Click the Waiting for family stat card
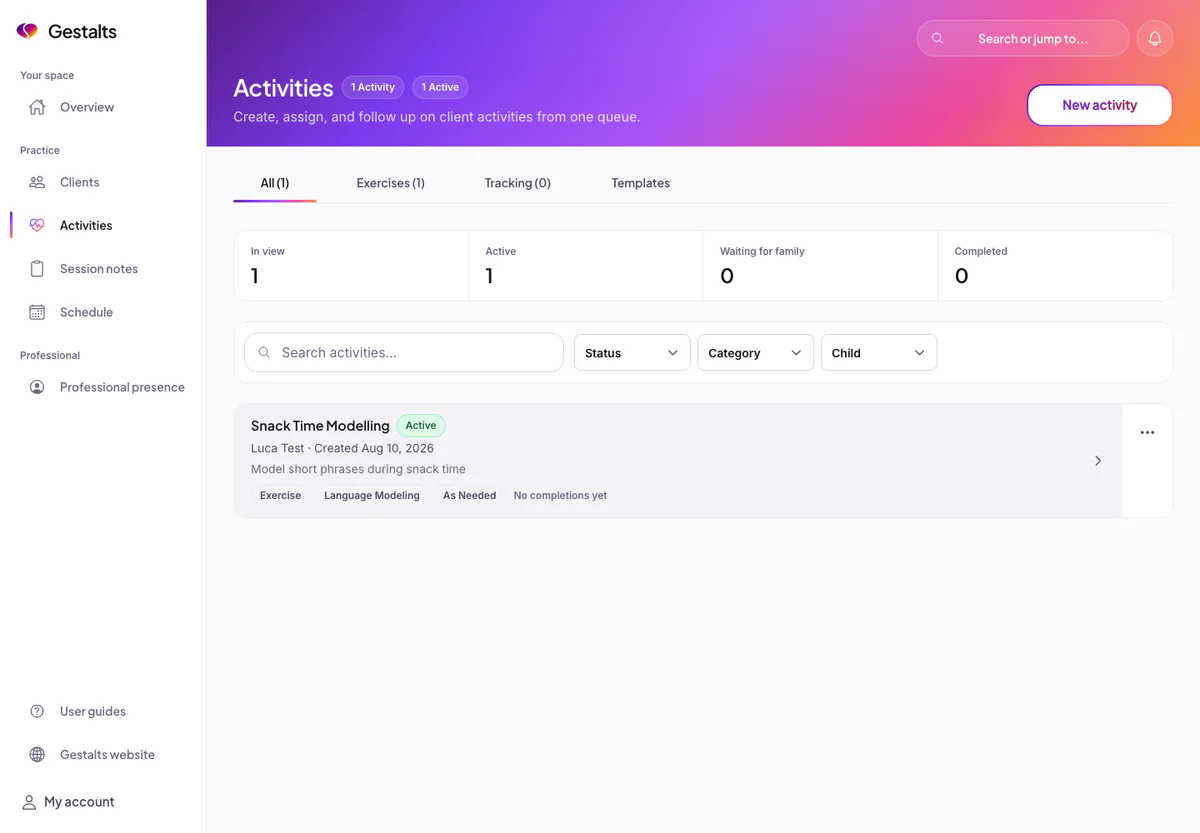 pyautogui.click(x=820, y=266)
